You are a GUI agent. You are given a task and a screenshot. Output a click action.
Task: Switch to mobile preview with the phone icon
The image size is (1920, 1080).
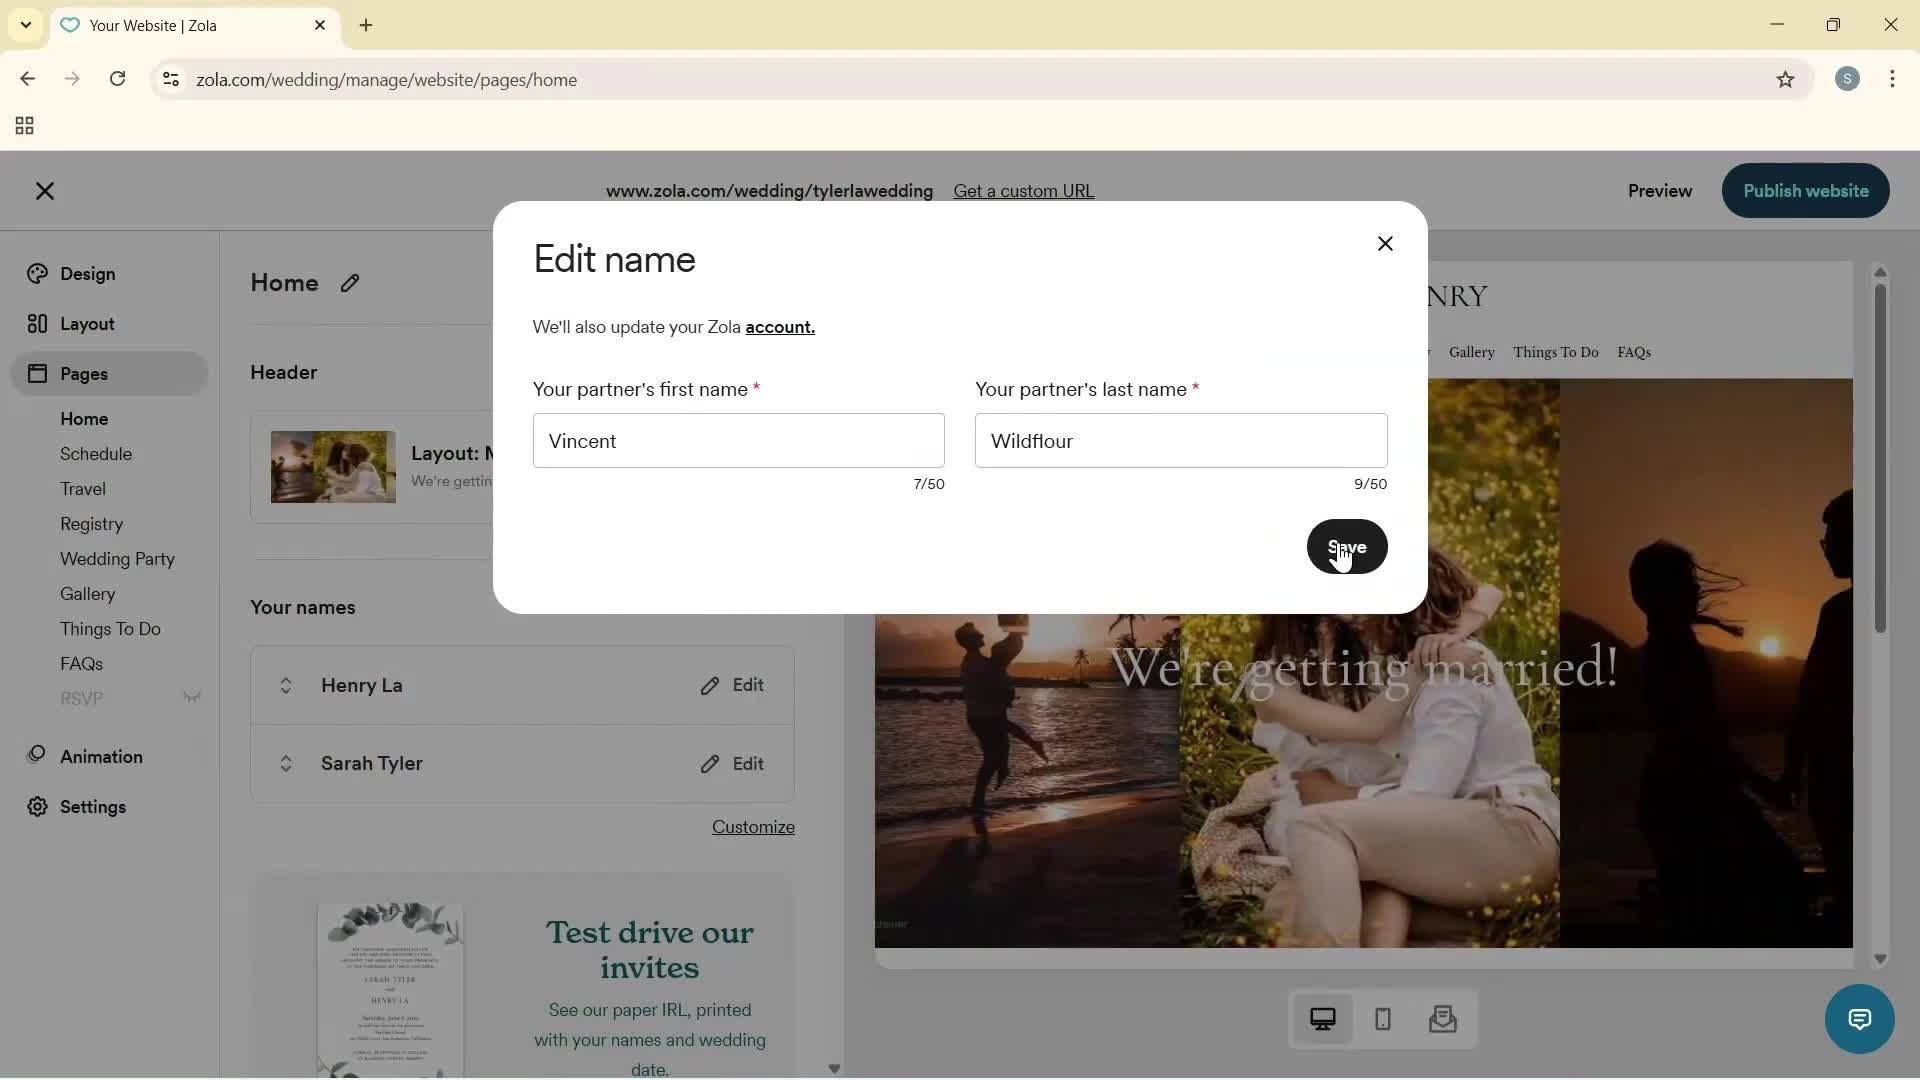[1382, 1019]
